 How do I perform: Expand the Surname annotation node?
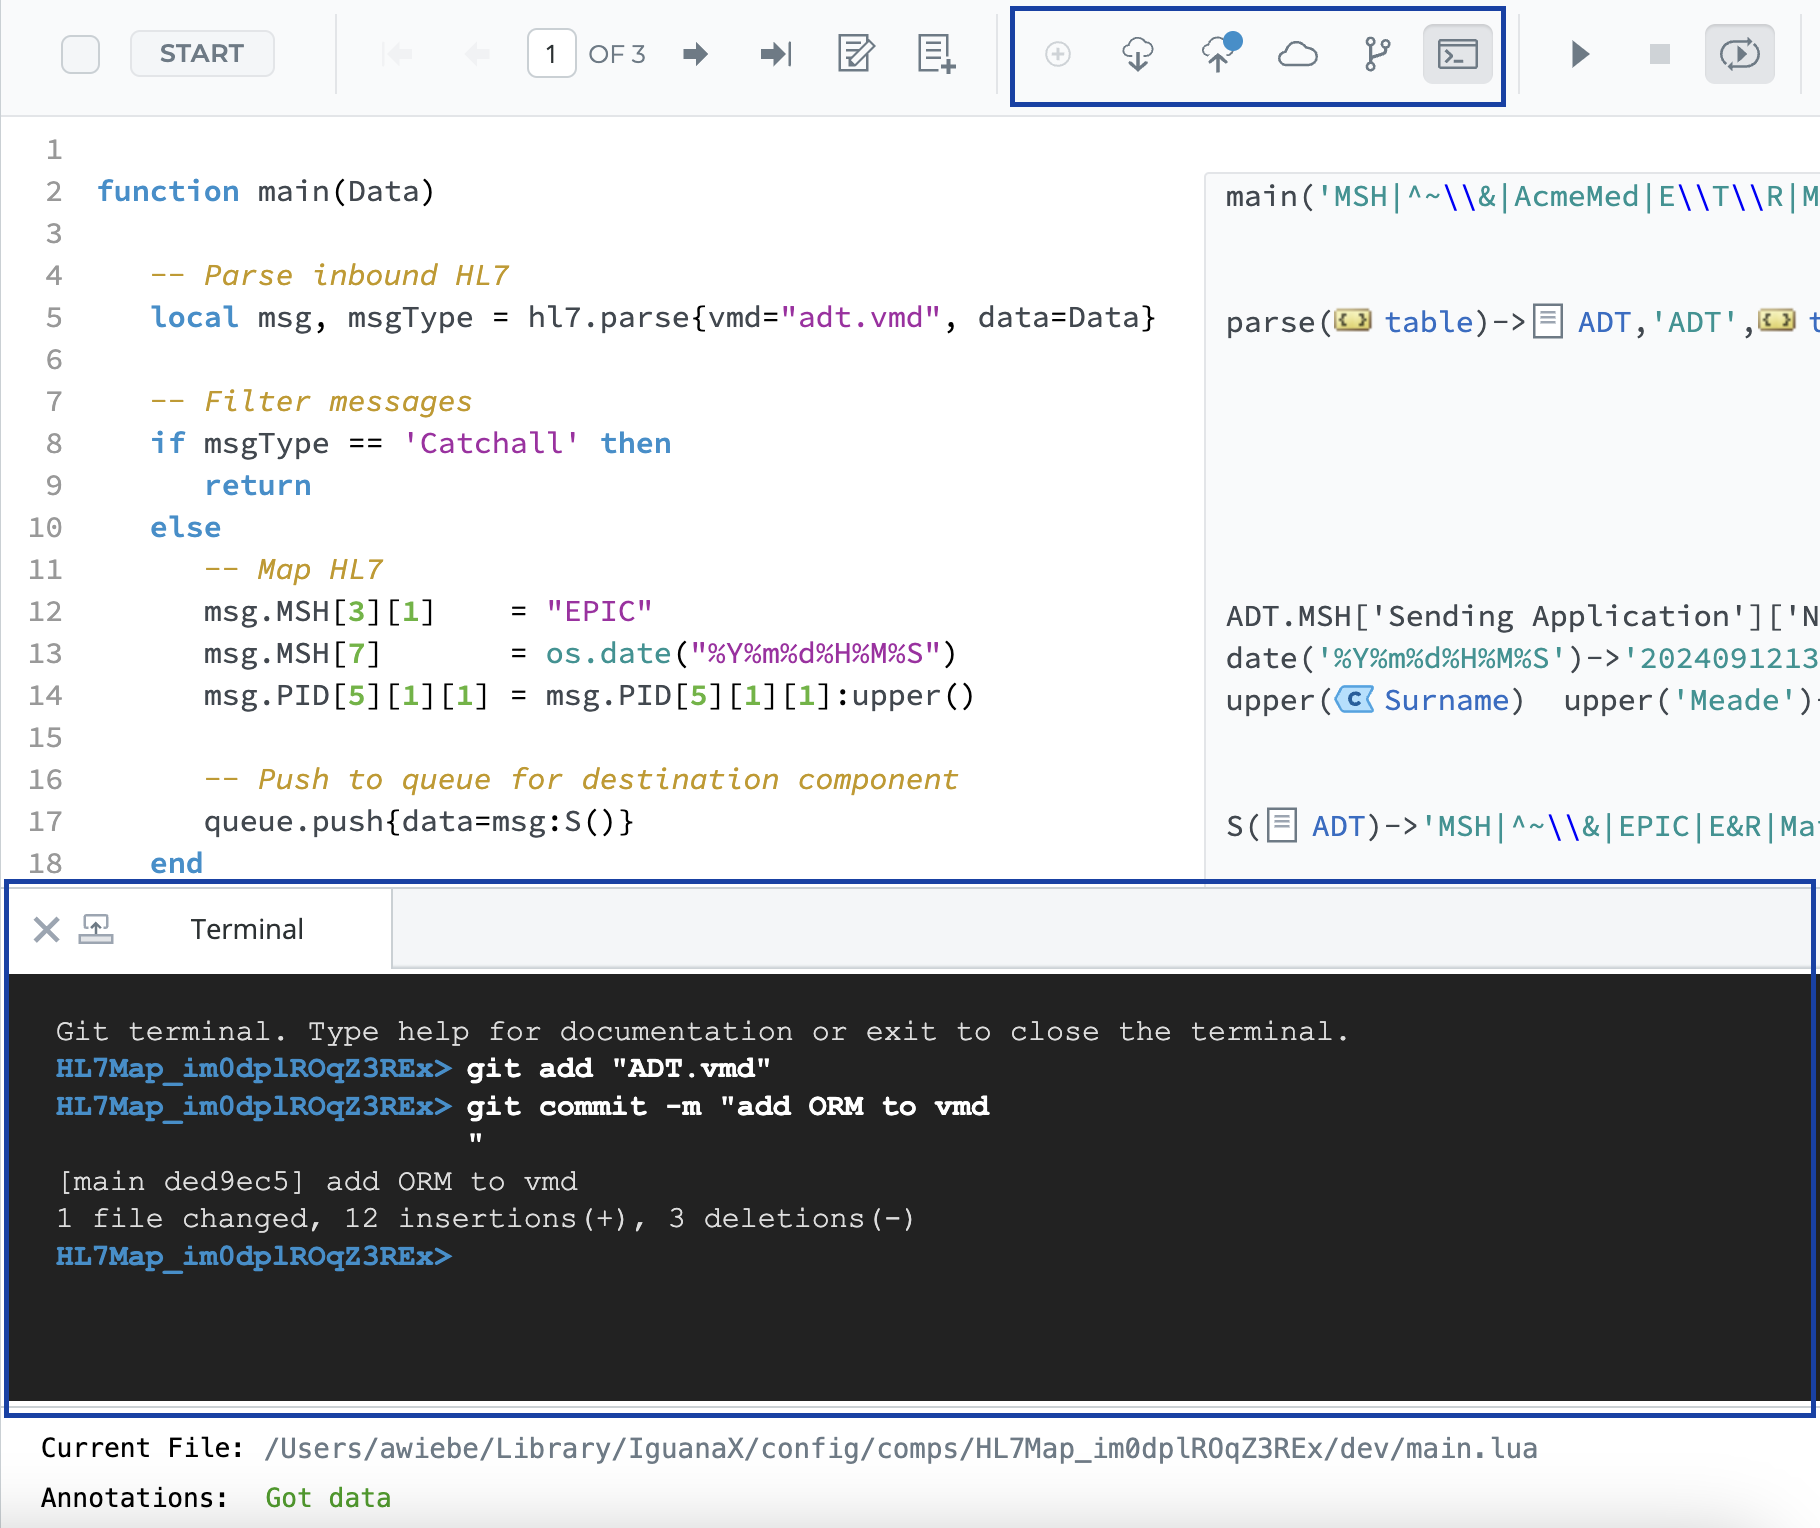[x=1445, y=700]
